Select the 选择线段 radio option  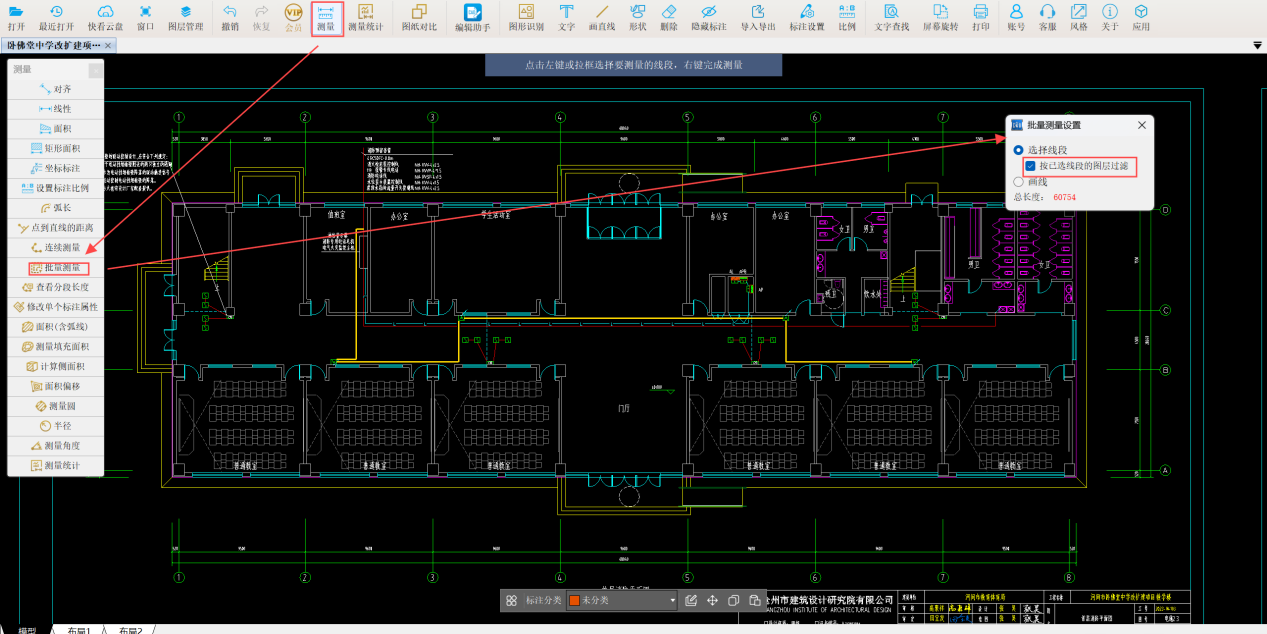pos(1019,150)
